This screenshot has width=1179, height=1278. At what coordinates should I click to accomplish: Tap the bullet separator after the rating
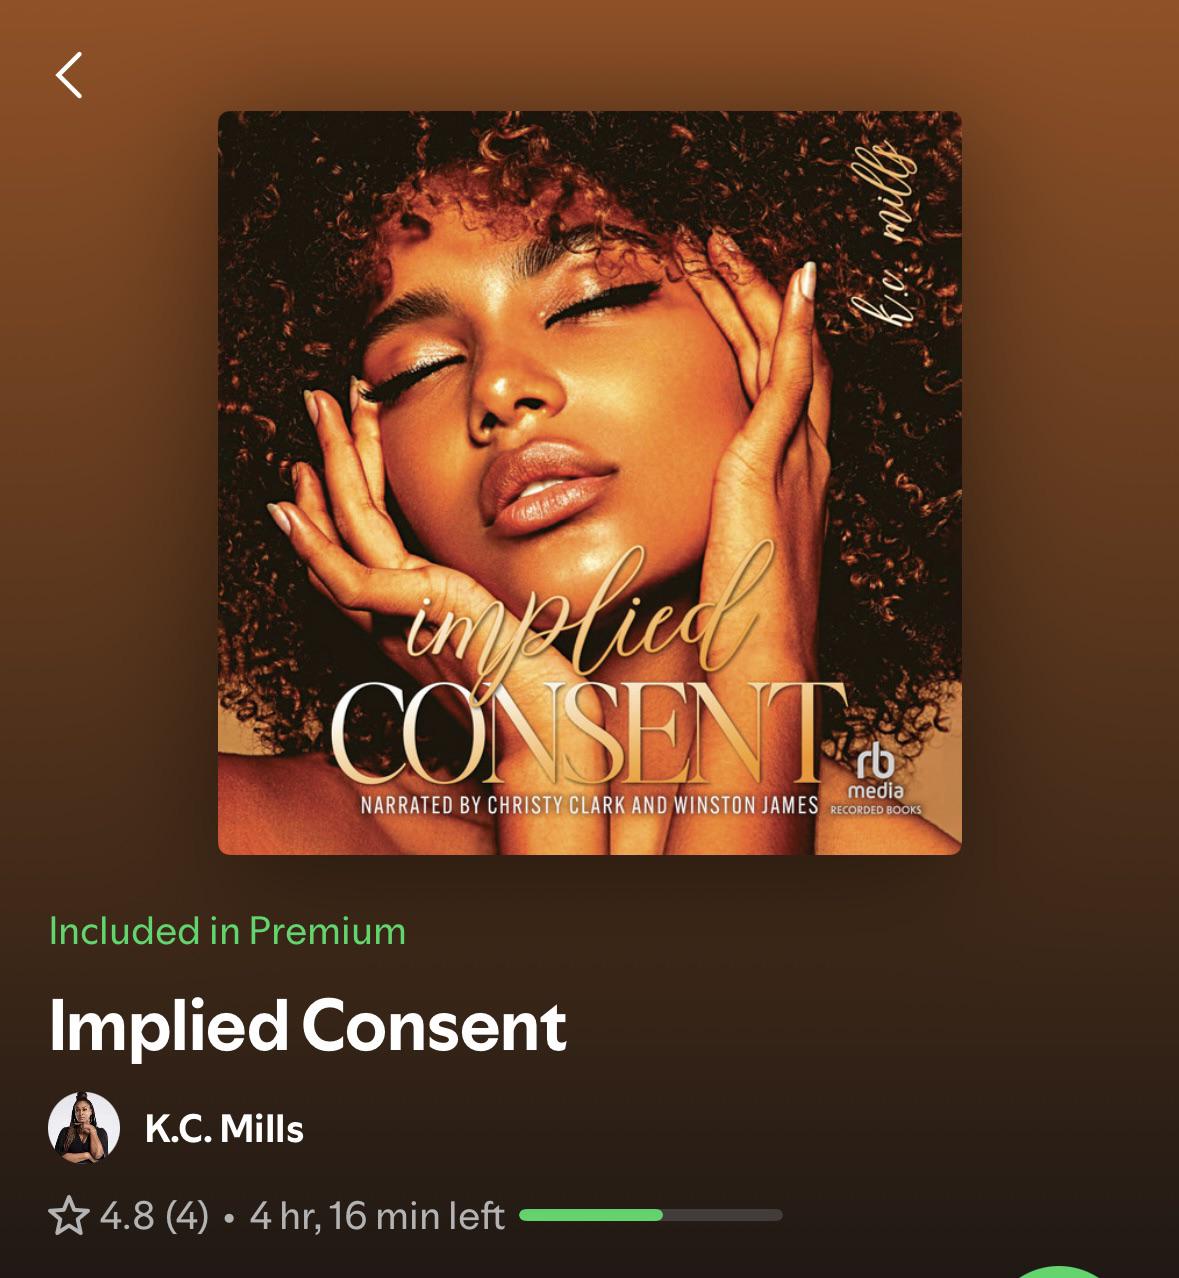pos(230,1218)
